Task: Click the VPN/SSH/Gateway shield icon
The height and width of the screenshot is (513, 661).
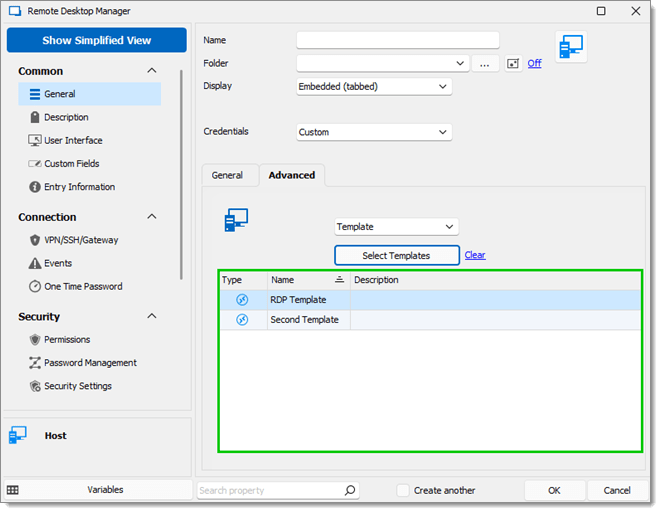Action: click(x=35, y=240)
